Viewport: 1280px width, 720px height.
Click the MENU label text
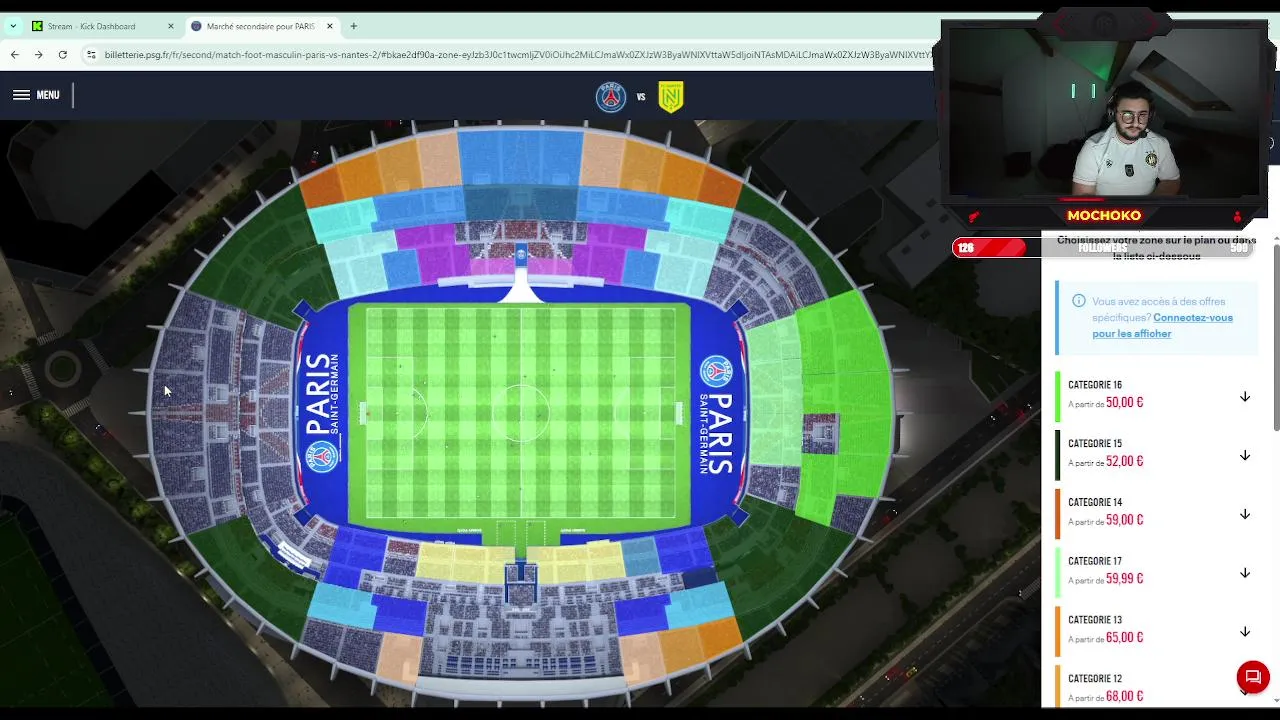tap(48, 95)
